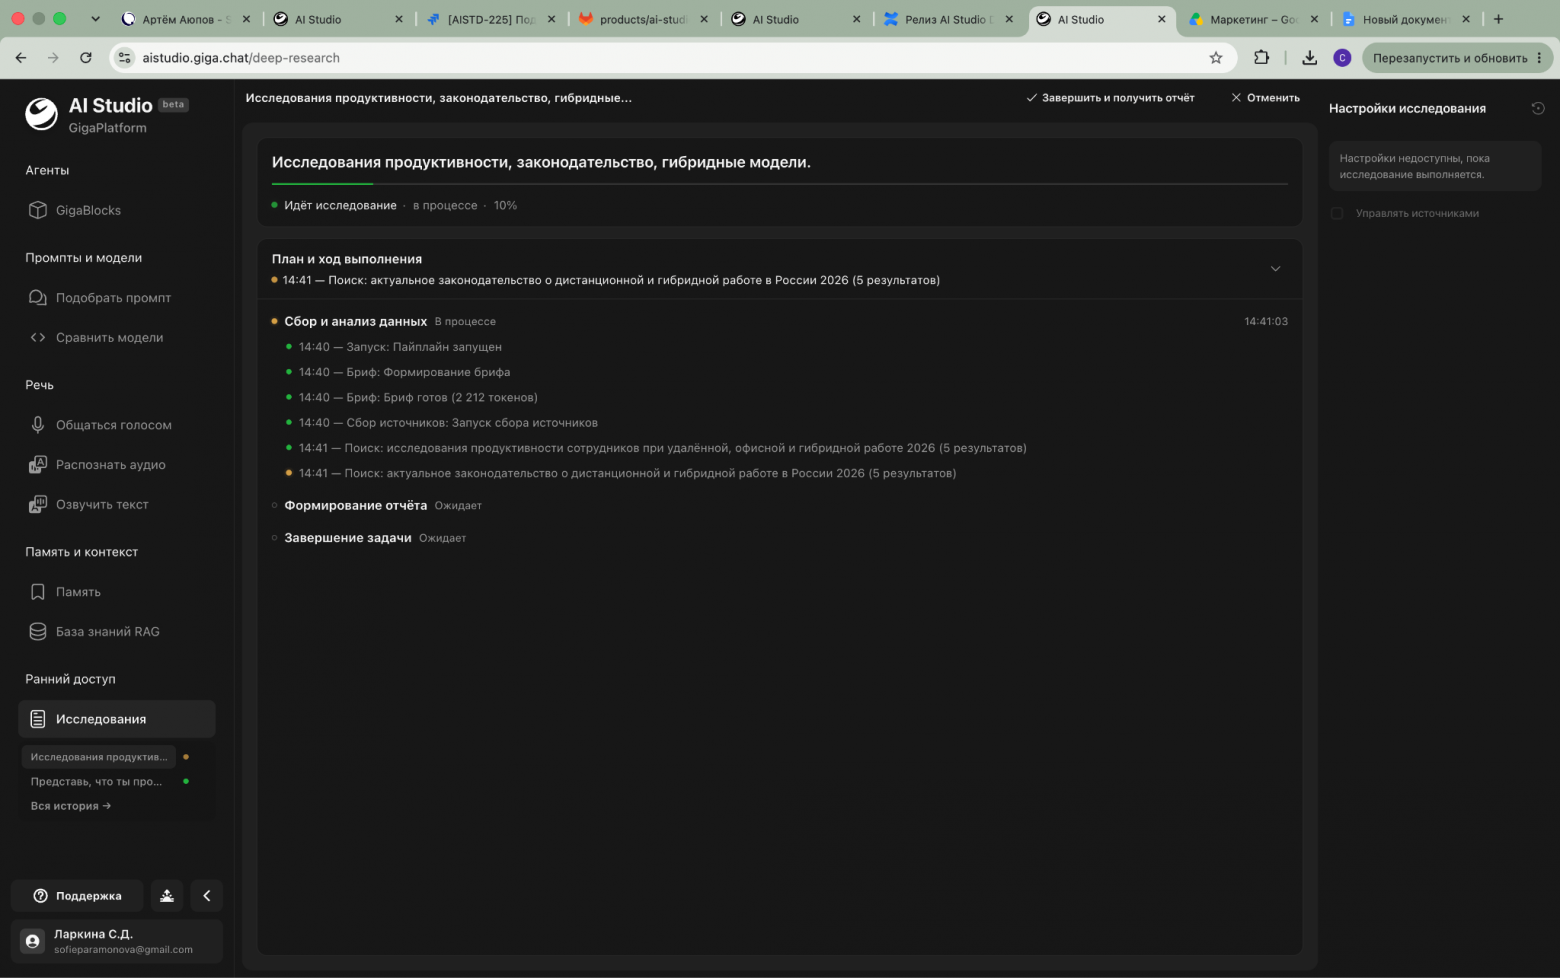Click the Сравнить модели code brackets icon

pos(38,338)
